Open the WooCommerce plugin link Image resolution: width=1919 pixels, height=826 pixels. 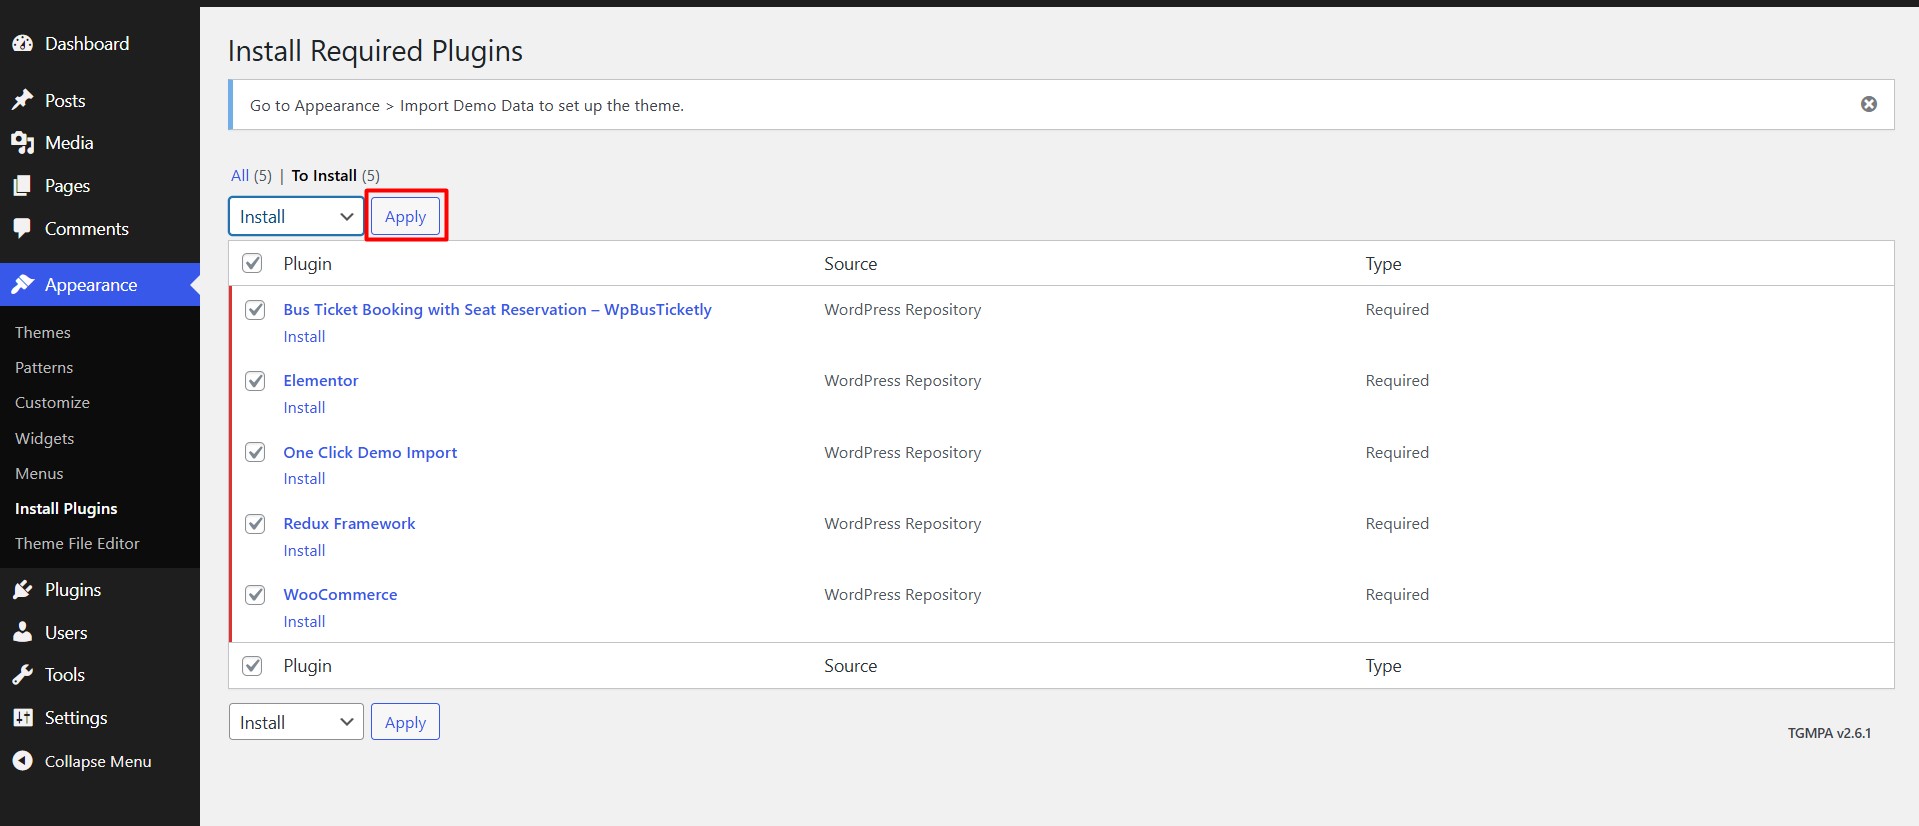(340, 594)
